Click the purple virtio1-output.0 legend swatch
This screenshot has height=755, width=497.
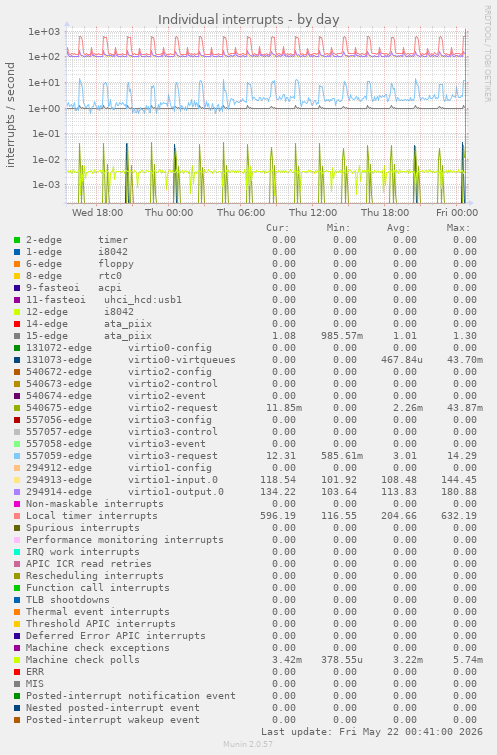click(17, 492)
